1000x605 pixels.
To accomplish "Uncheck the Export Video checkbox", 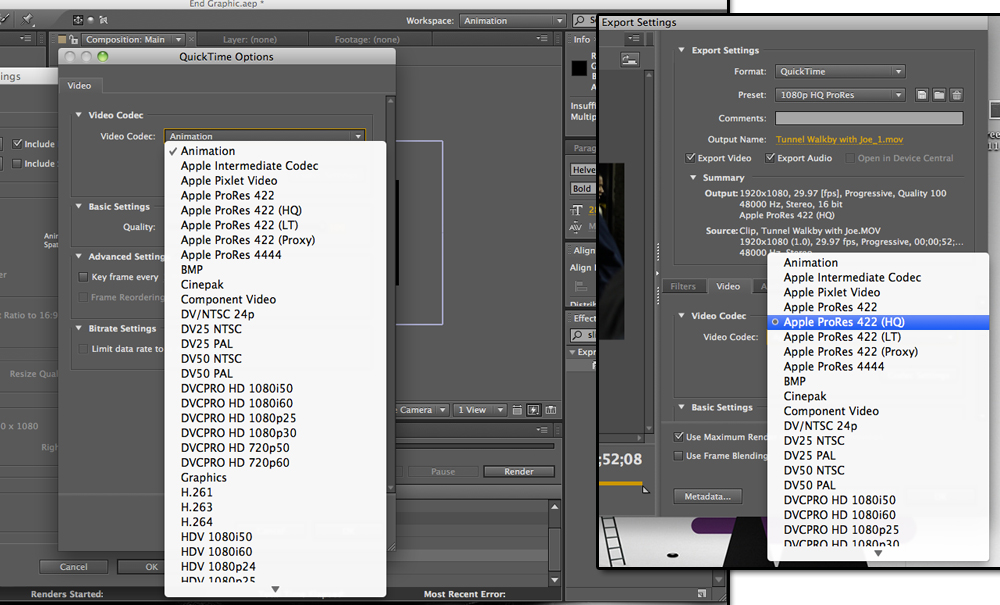I will [690, 158].
